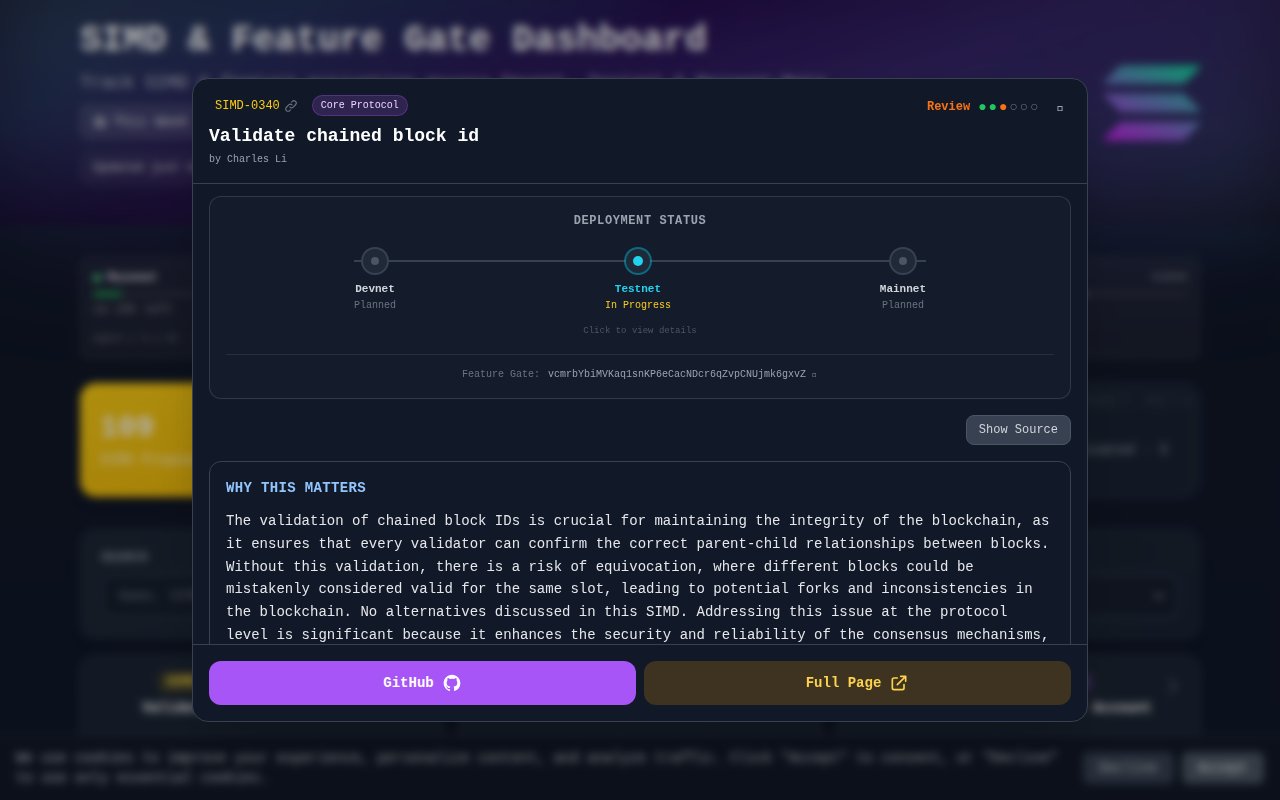Click the SIMD-0340 identifier text
This screenshot has width=1280, height=800.
[x=247, y=106]
